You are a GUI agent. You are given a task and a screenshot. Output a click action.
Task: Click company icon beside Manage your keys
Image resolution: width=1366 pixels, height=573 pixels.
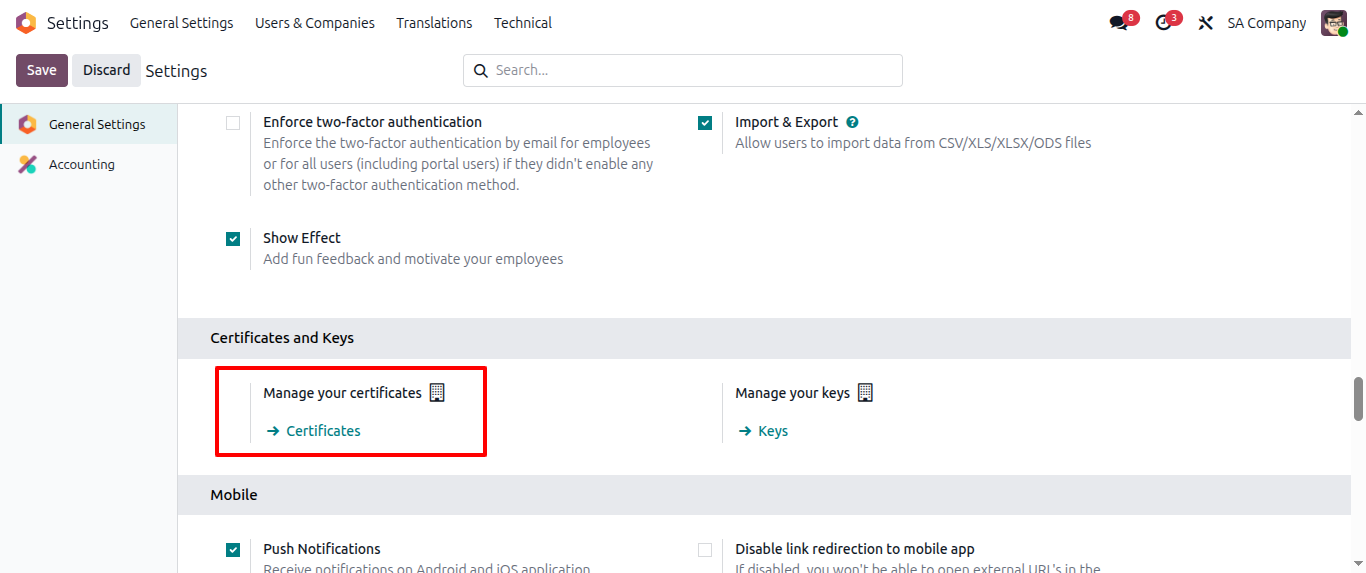(866, 393)
